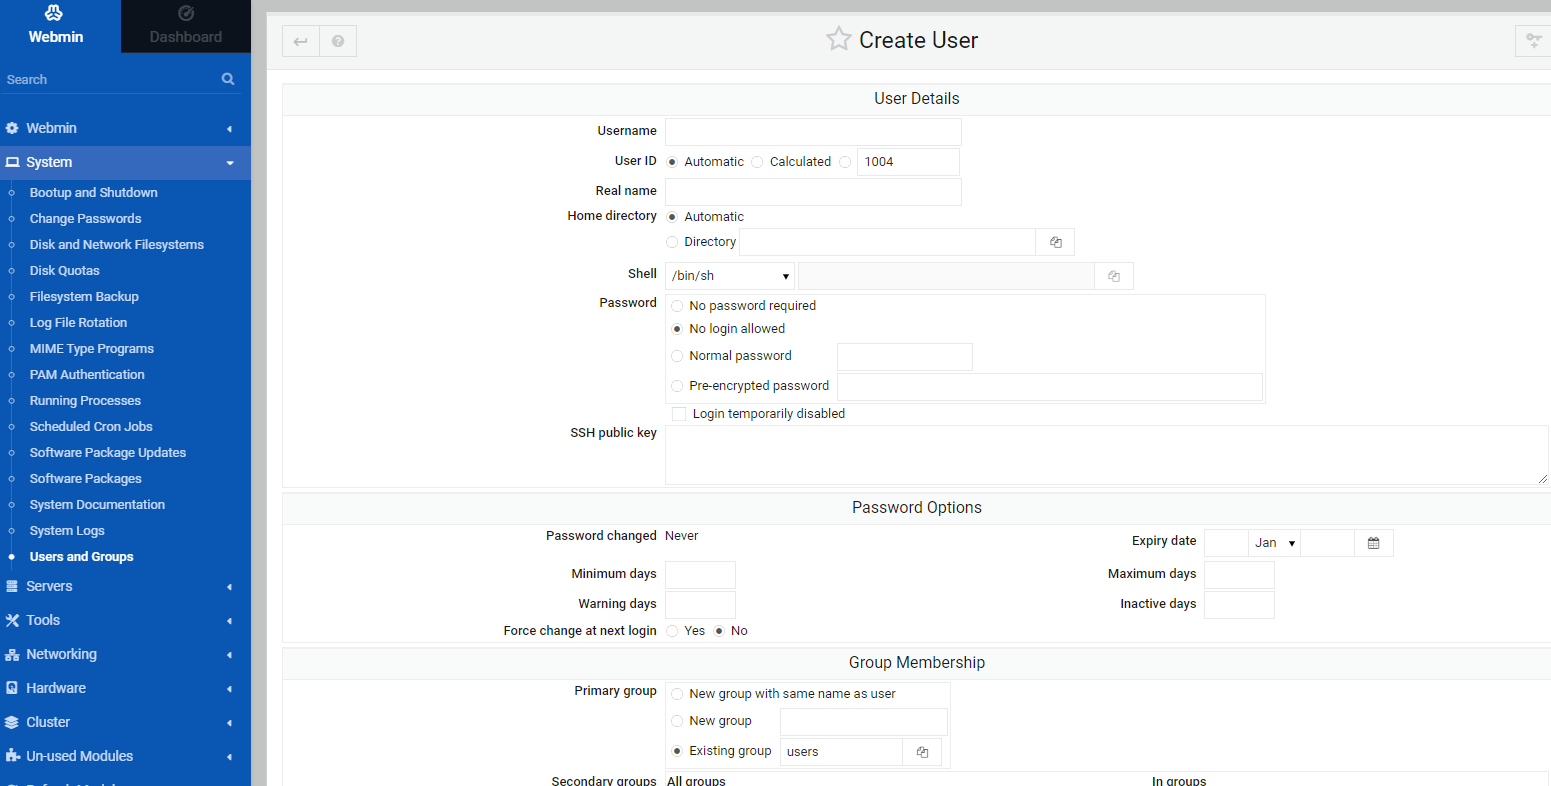
Task: Click the Cluster icon in sidebar
Action: pyautogui.click(x=12, y=722)
